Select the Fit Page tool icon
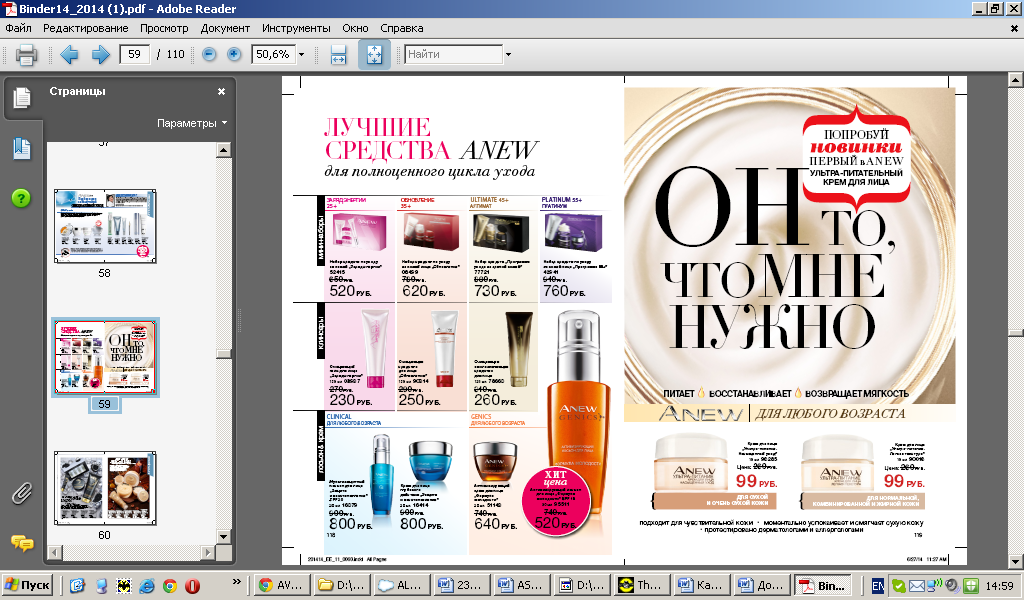1024x600 pixels. [374, 54]
